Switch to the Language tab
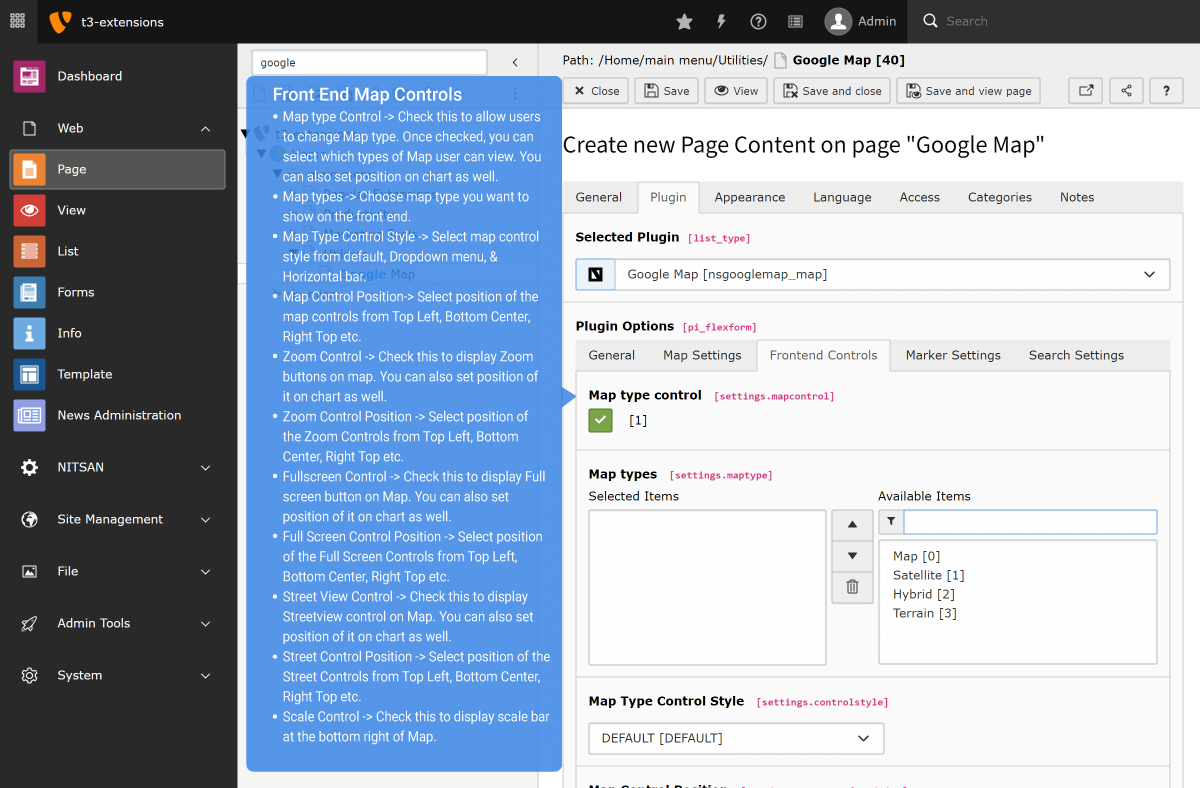 coord(842,197)
